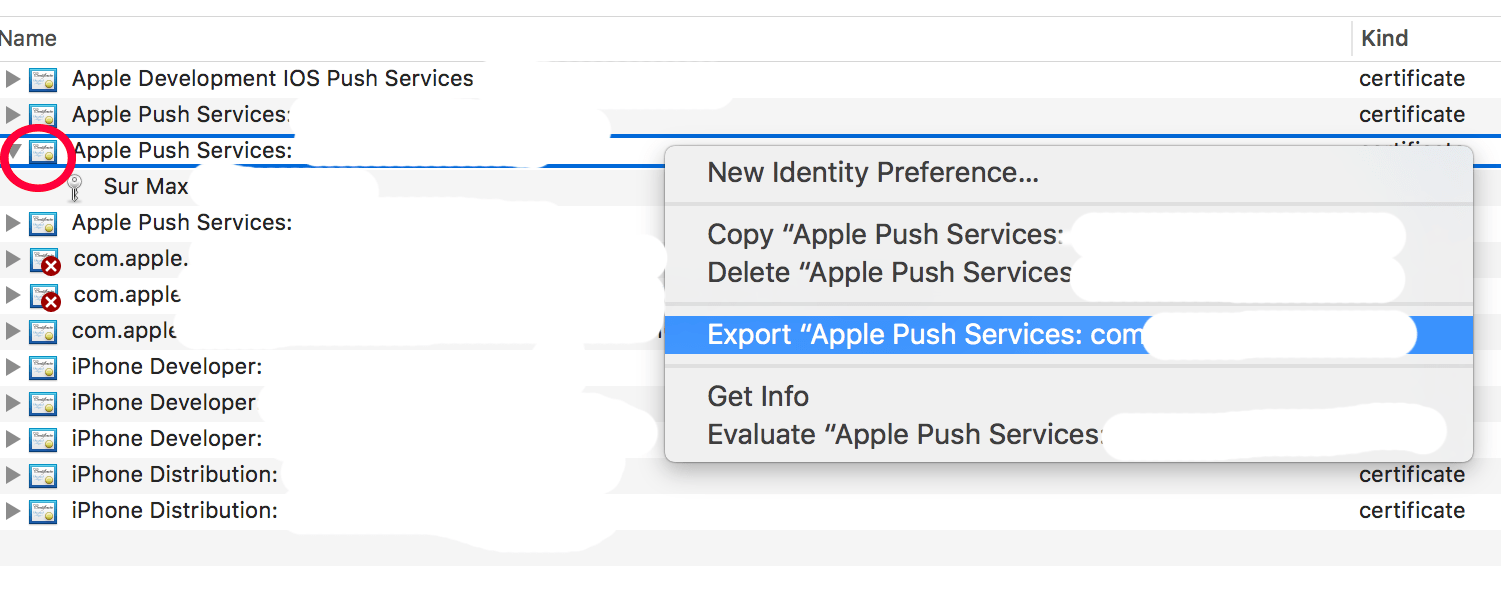Collapse the expanded Apple Push Services certificate
Viewport: 1501px width, 600px height.
coord(12,152)
